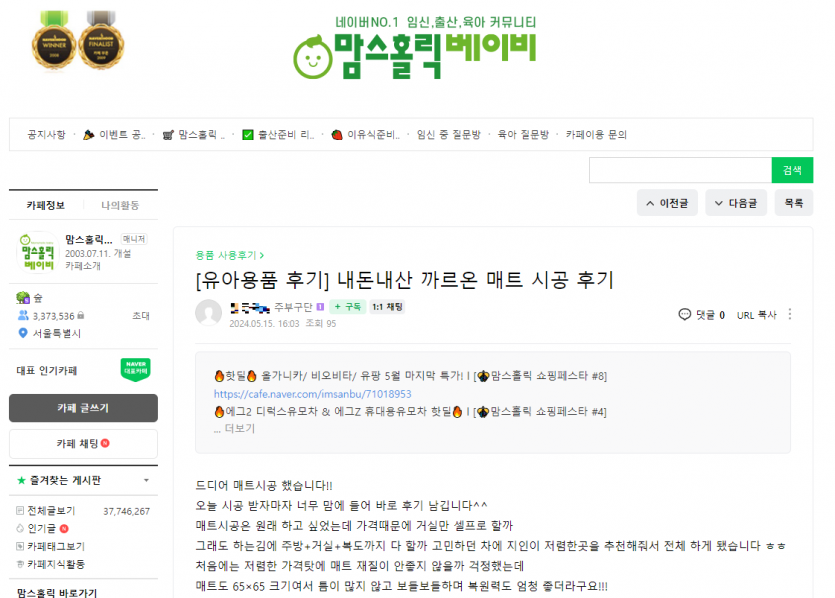Image resolution: width=835 pixels, height=598 pixels.
Task: Expand notice with ... 더보기
Action: coord(234,428)
